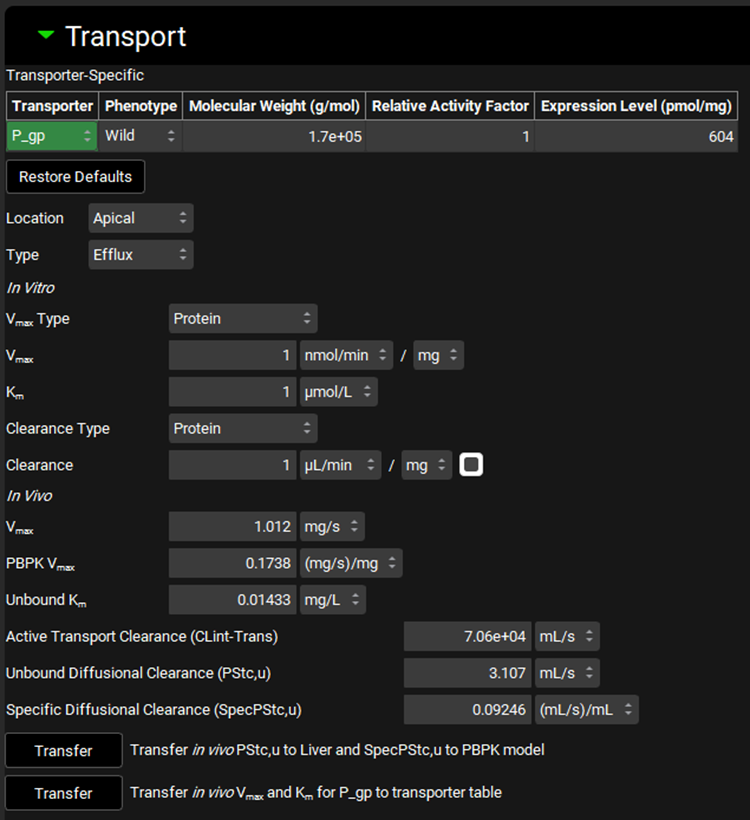Change the CLint-Trans mL/s unit
750x820 pixels.
click(567, 636)
